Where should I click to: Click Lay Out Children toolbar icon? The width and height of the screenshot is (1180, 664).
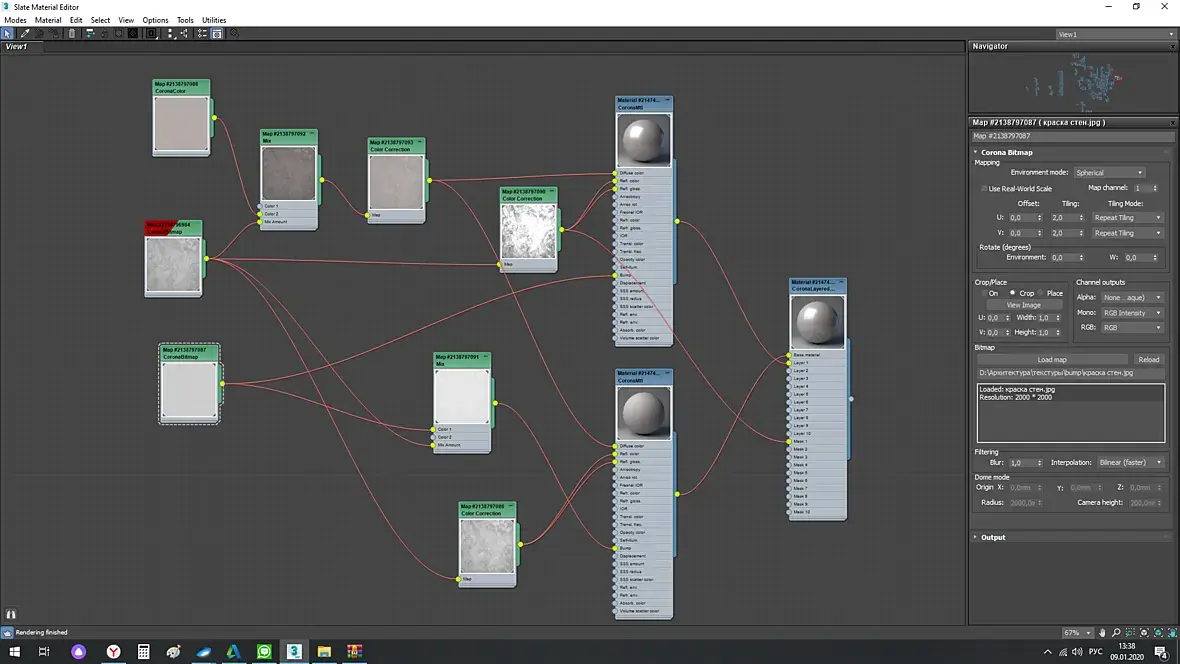click(x=184, y=33)
